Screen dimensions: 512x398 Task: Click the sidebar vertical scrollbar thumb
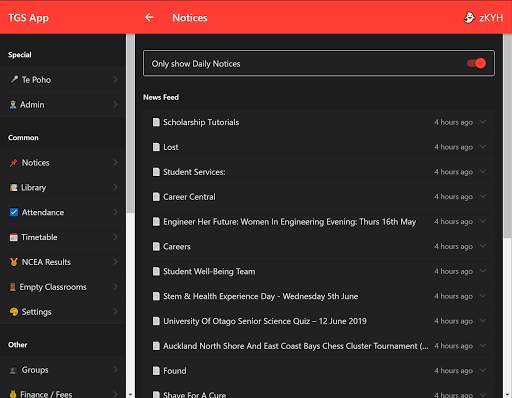[x=131, y=123]
